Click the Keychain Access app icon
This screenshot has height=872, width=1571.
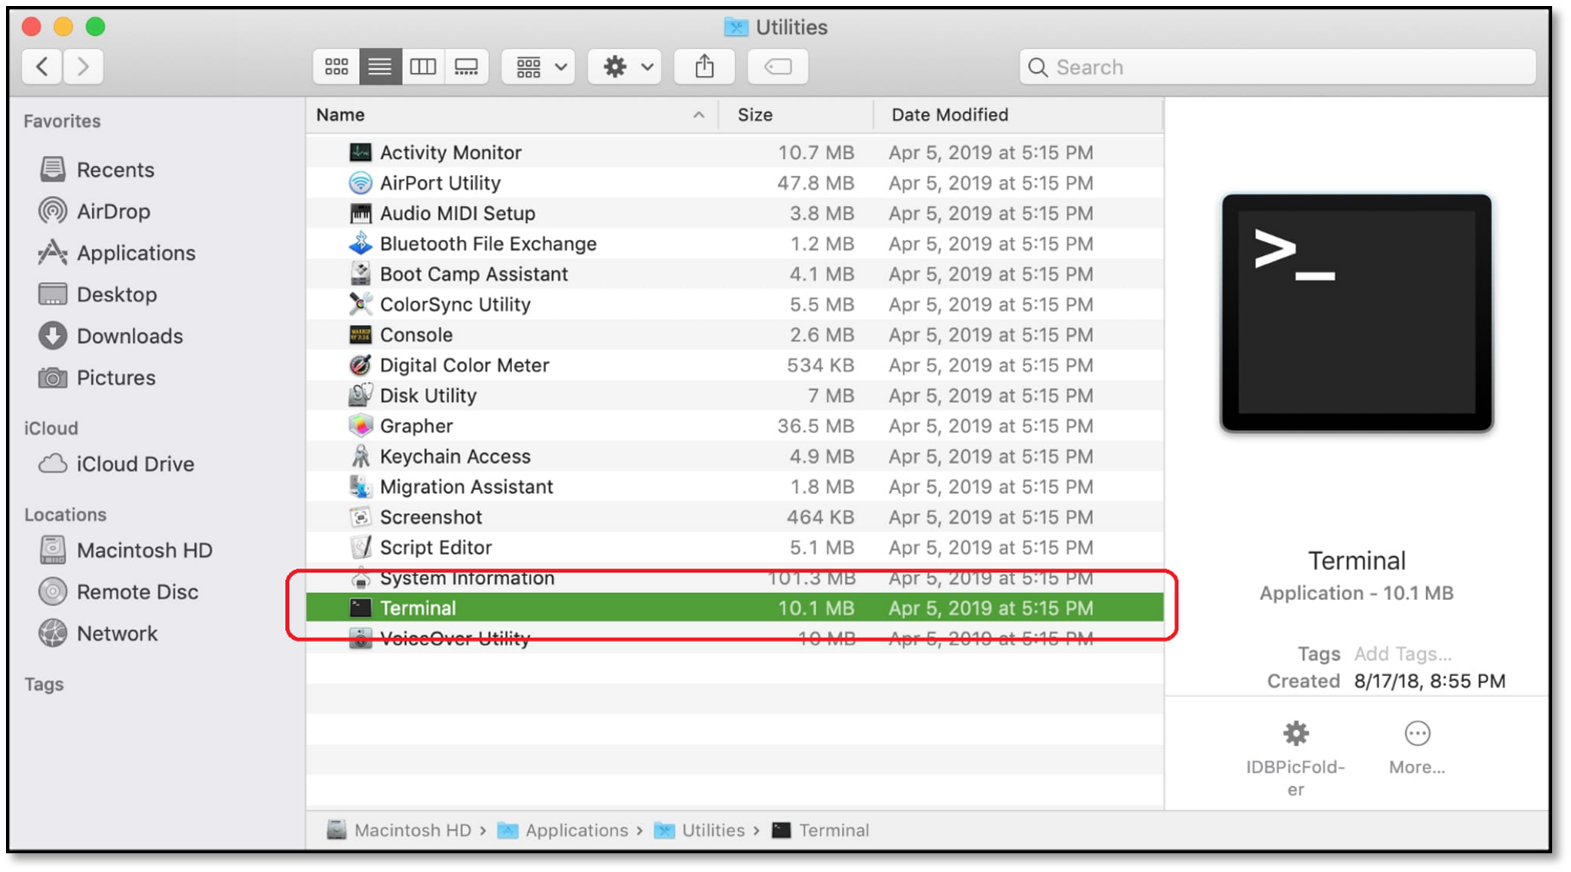tap(360, 456)
